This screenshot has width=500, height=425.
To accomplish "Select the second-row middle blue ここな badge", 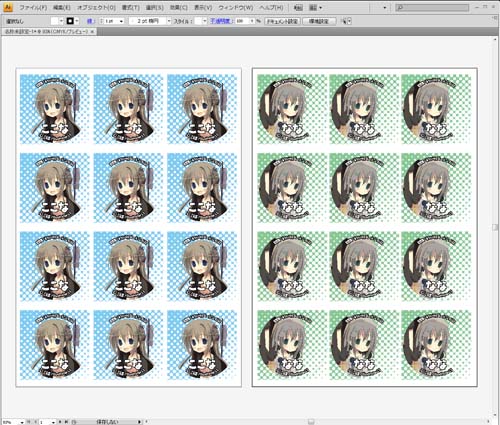I will click(x=128, y=188).
